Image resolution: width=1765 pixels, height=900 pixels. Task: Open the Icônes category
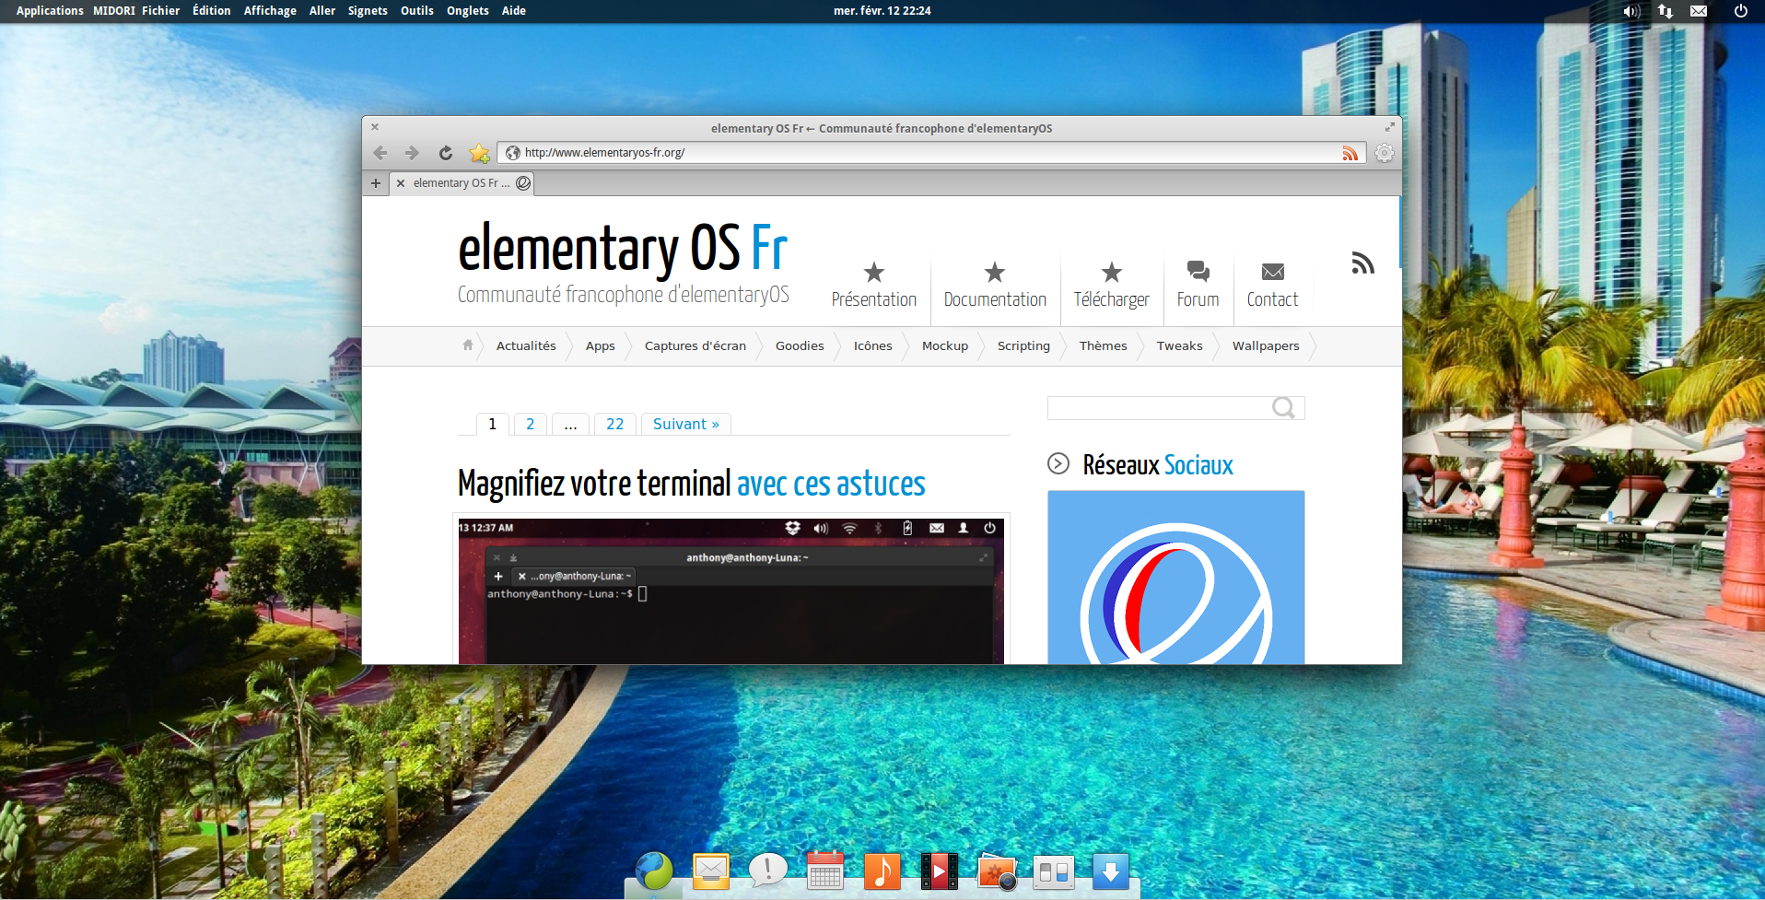pyautogui.click(x=873, y=346)
